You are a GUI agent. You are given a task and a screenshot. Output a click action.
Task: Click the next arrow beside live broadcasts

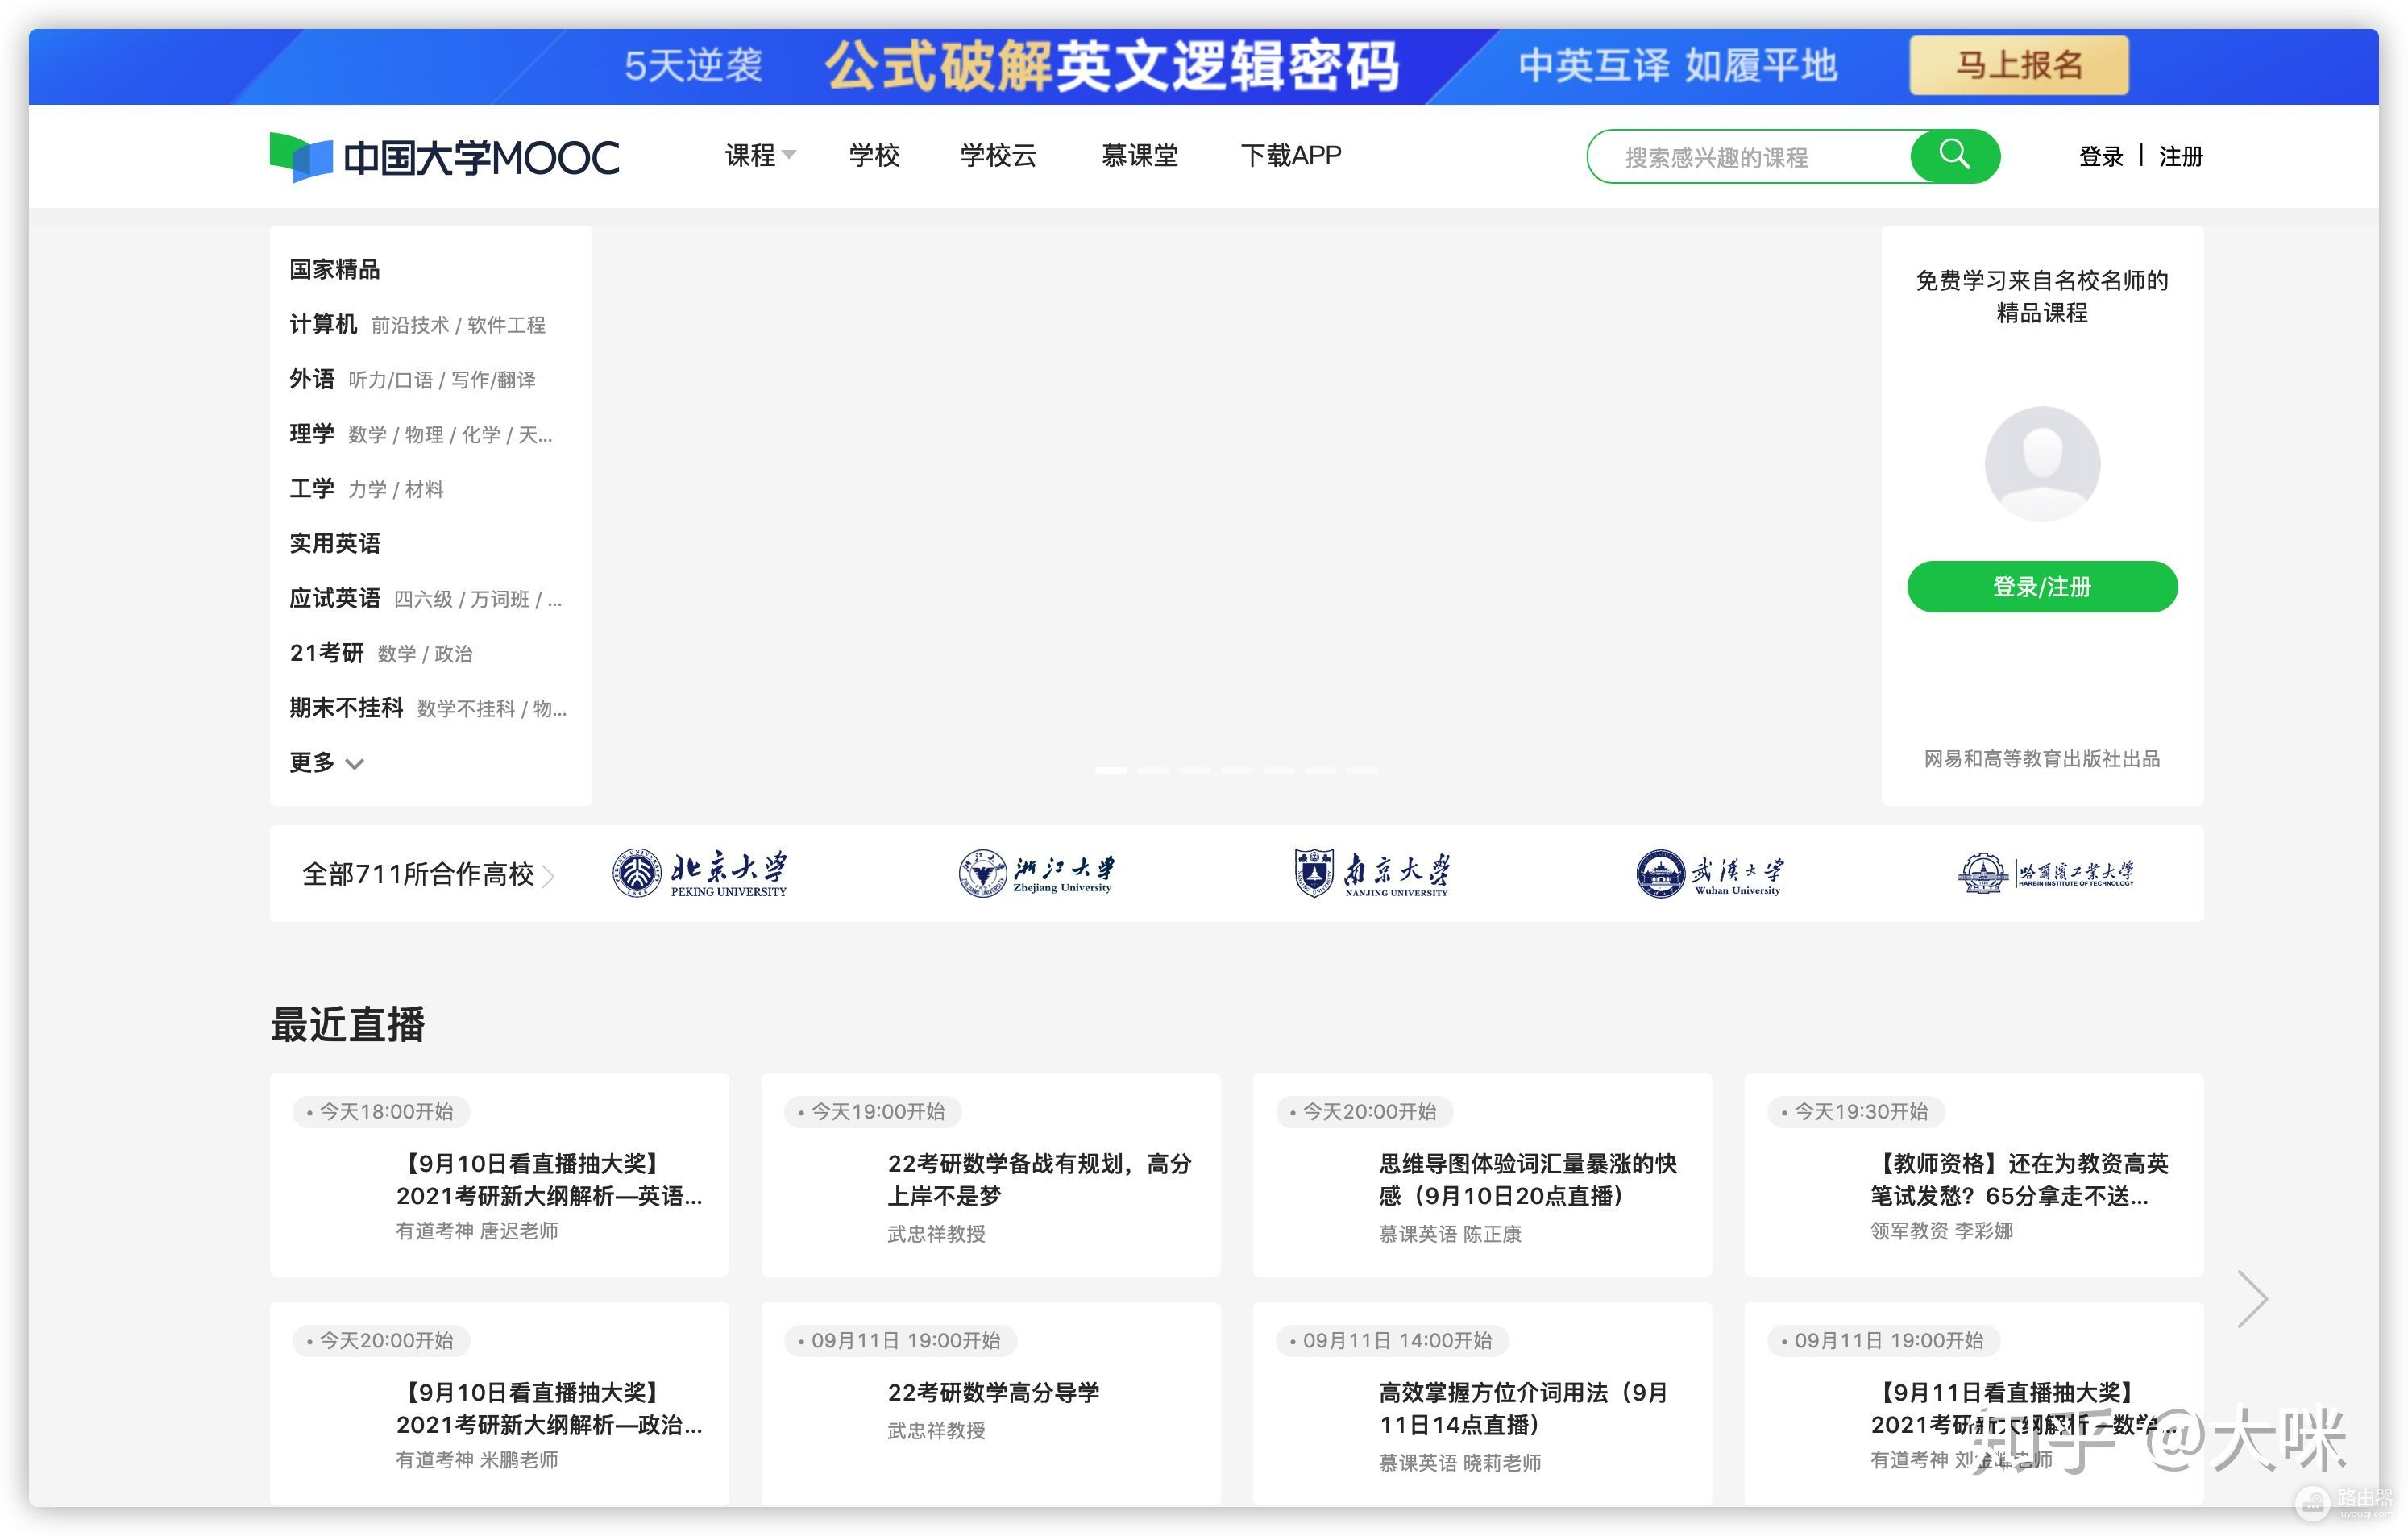(x=2252, y=1299)
